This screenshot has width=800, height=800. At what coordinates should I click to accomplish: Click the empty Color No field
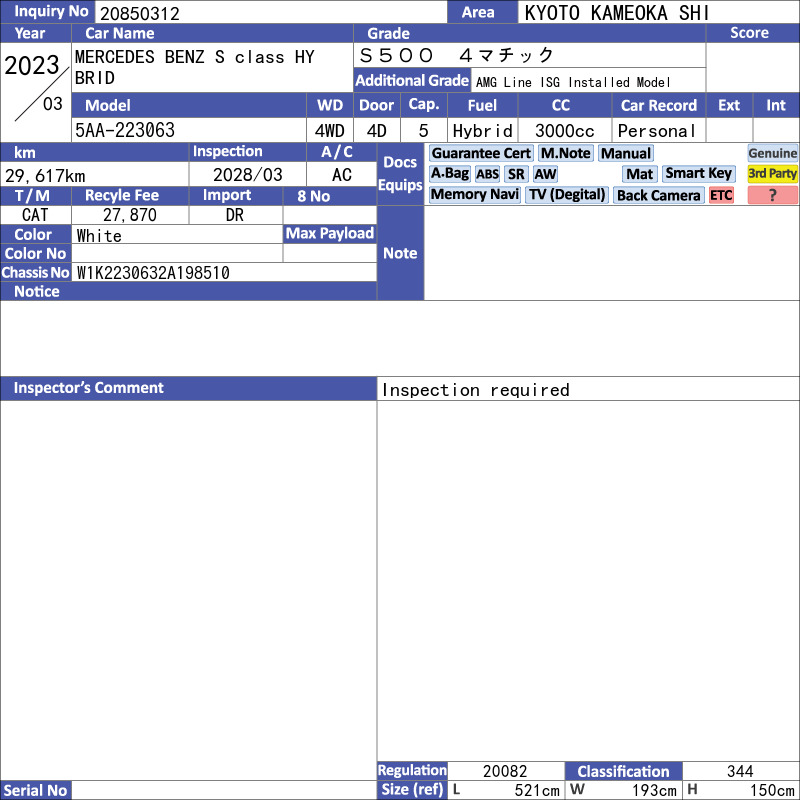point(177,253)
